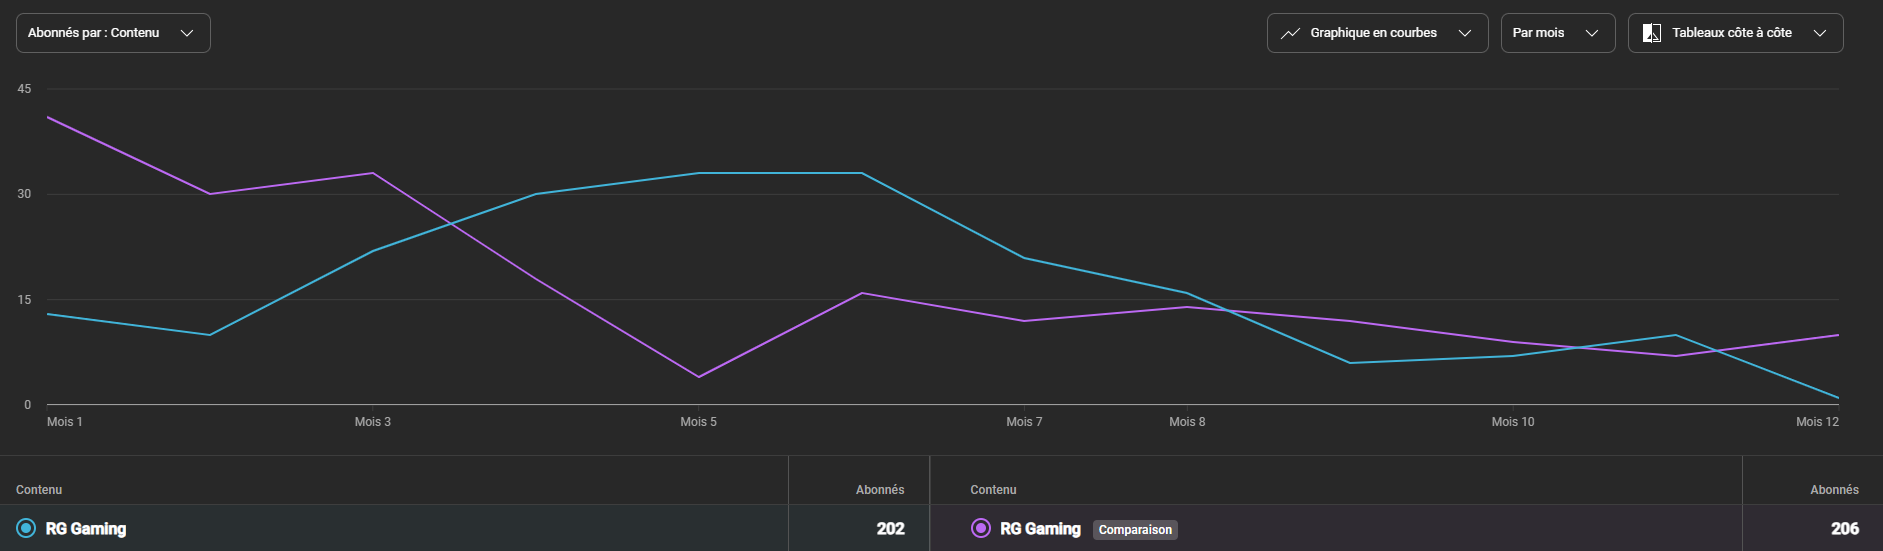Click the purple line's peak at Mois 1

(x=48, y=117)
